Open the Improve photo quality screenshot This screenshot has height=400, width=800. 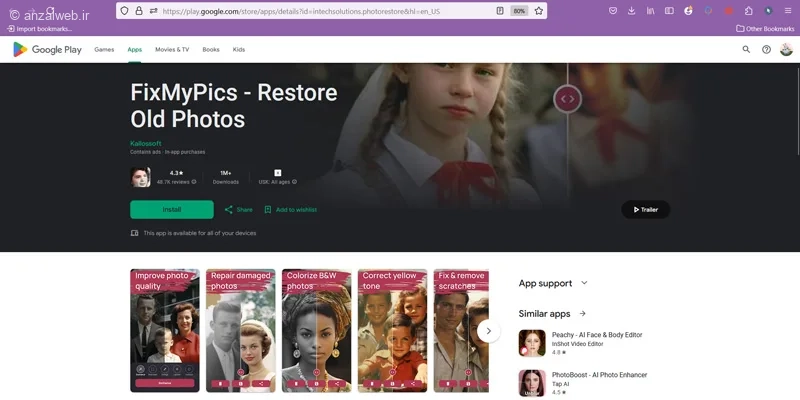165,331
